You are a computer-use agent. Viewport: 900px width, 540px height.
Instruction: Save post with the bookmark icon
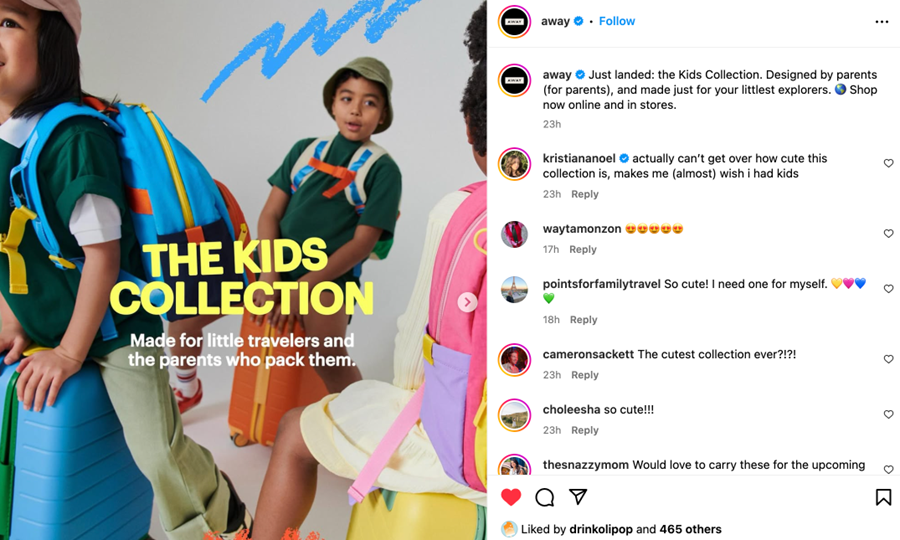tap(883, 497)
